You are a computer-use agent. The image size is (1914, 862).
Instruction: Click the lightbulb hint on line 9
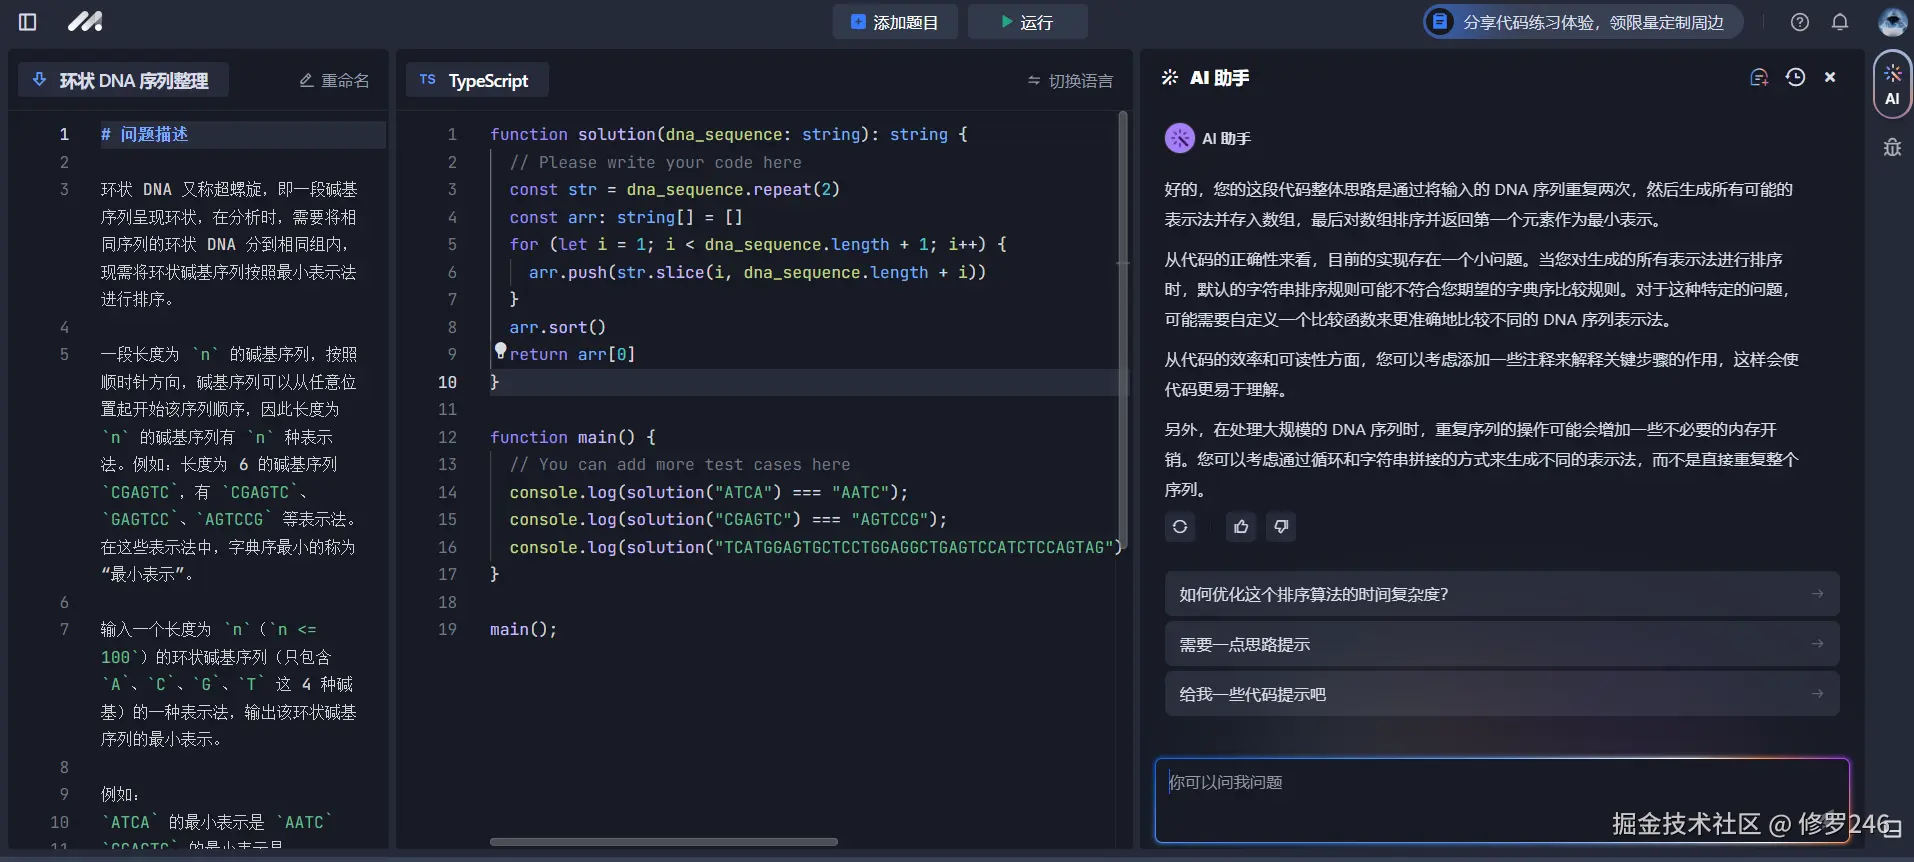click(x=500, y=350)
